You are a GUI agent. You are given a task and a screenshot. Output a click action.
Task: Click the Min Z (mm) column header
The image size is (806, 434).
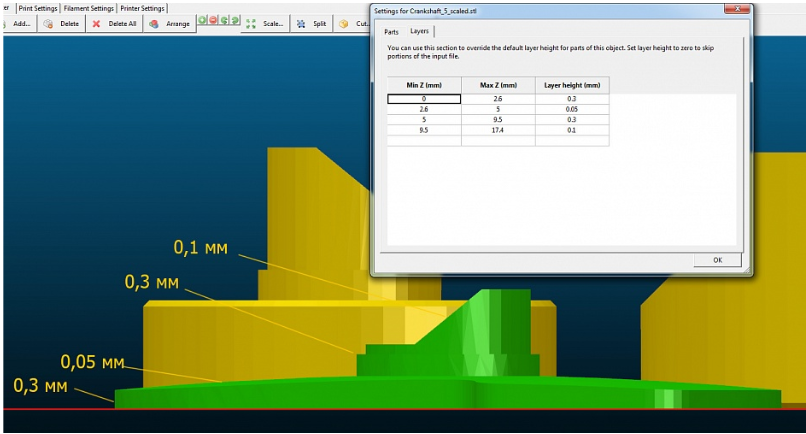[x=424, y=85]
